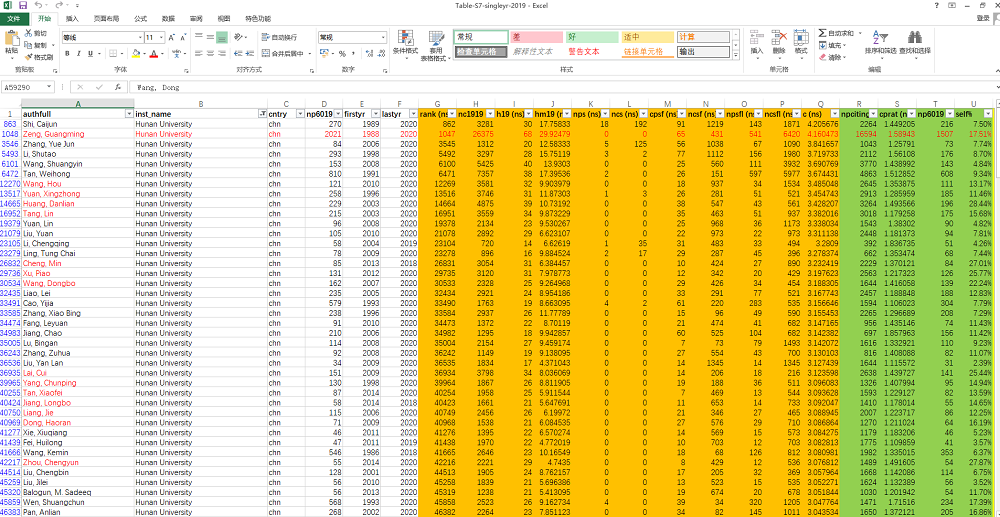Viewport: 1000px width, 517px height.
Task: Open Find & Select (查找和选择) binoculars
Action: [x=914, y=38]
